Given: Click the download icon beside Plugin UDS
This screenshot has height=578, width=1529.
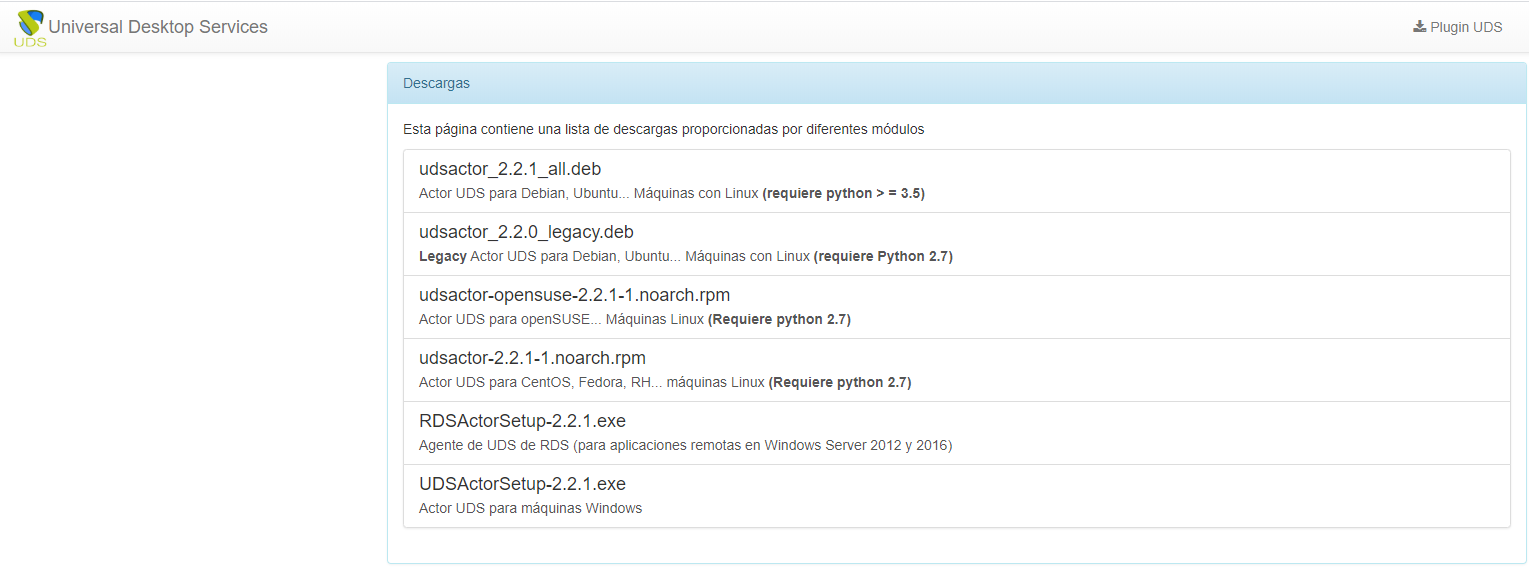Looking at the screenshot, I should pyautogui.click(x=1419, y=27).
